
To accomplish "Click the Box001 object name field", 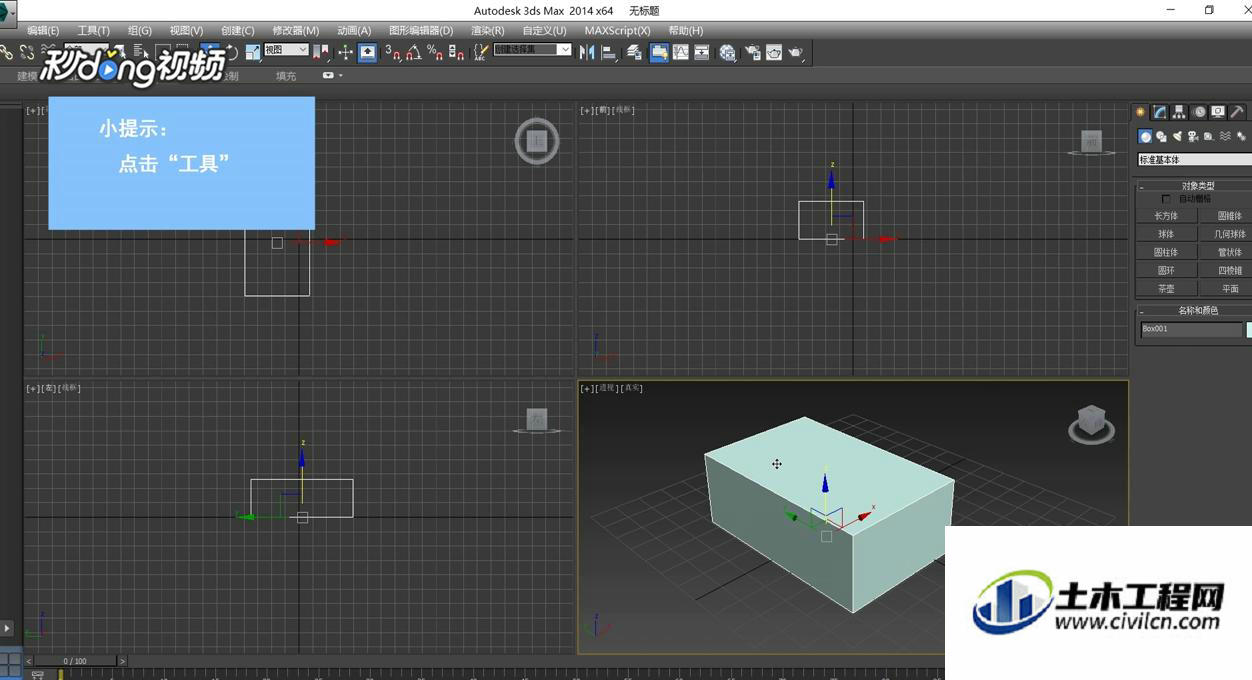I will point(1191,329).
